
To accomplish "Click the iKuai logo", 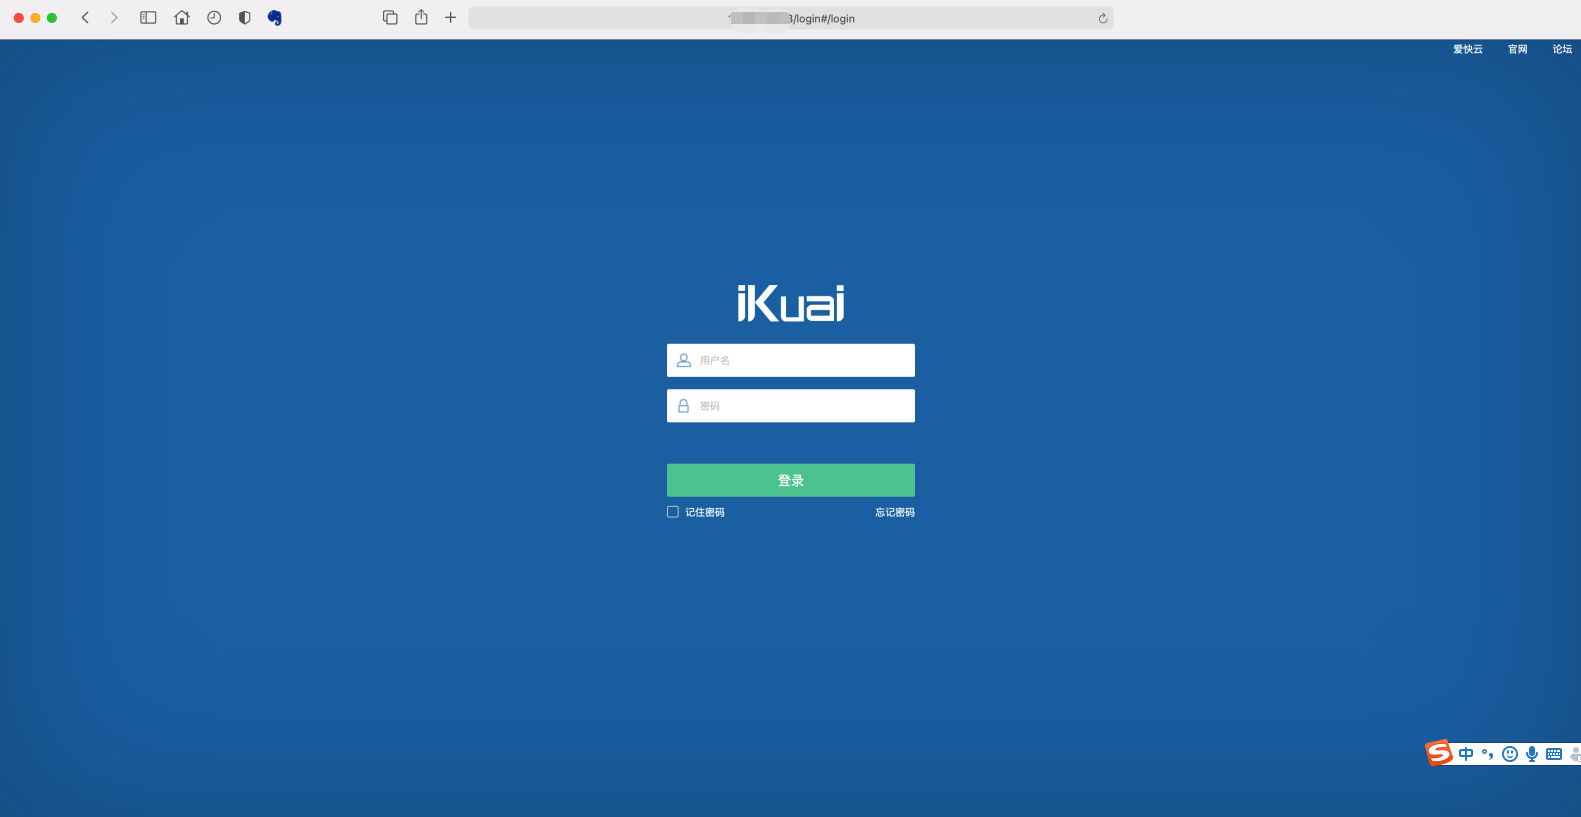I will coord(791,303).
